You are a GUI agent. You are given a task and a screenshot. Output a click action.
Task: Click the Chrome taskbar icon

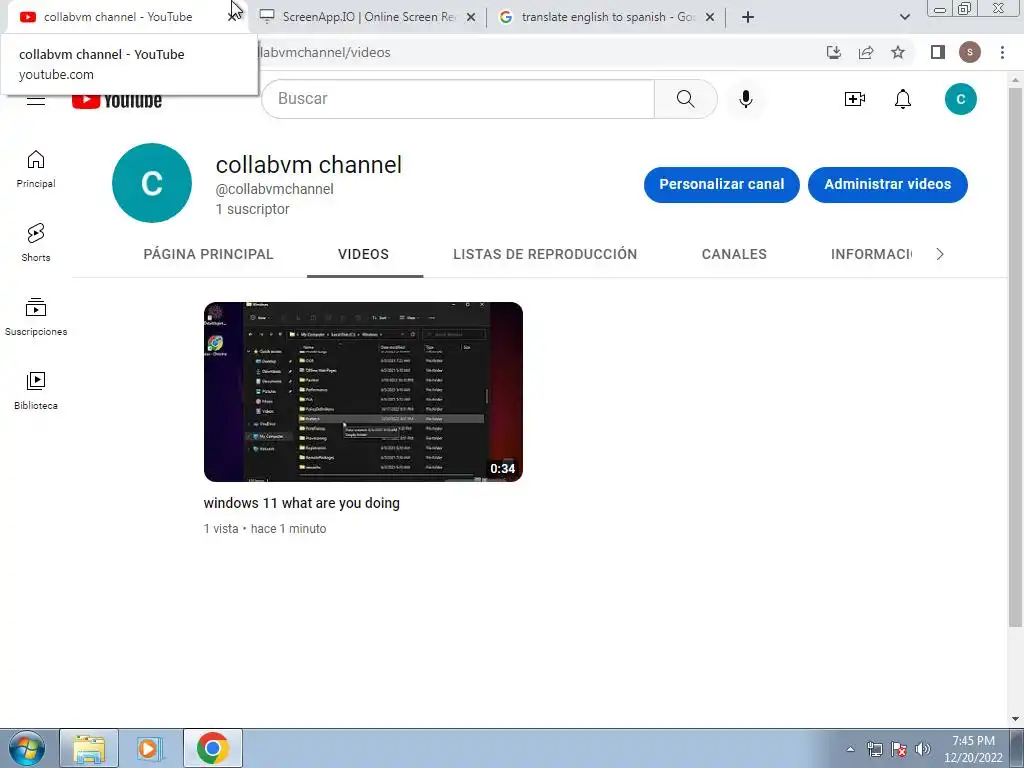tap(212, 748)
